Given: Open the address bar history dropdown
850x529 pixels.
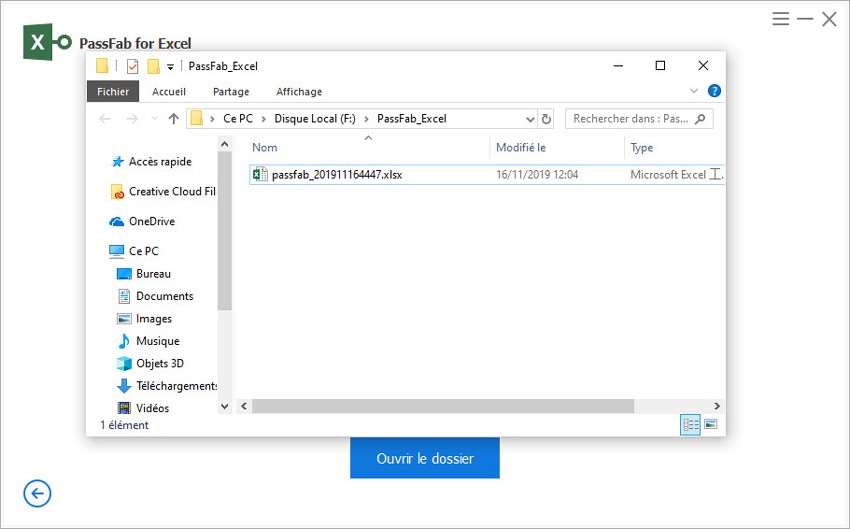Looking at the screenshot, I should coord(529,119).
